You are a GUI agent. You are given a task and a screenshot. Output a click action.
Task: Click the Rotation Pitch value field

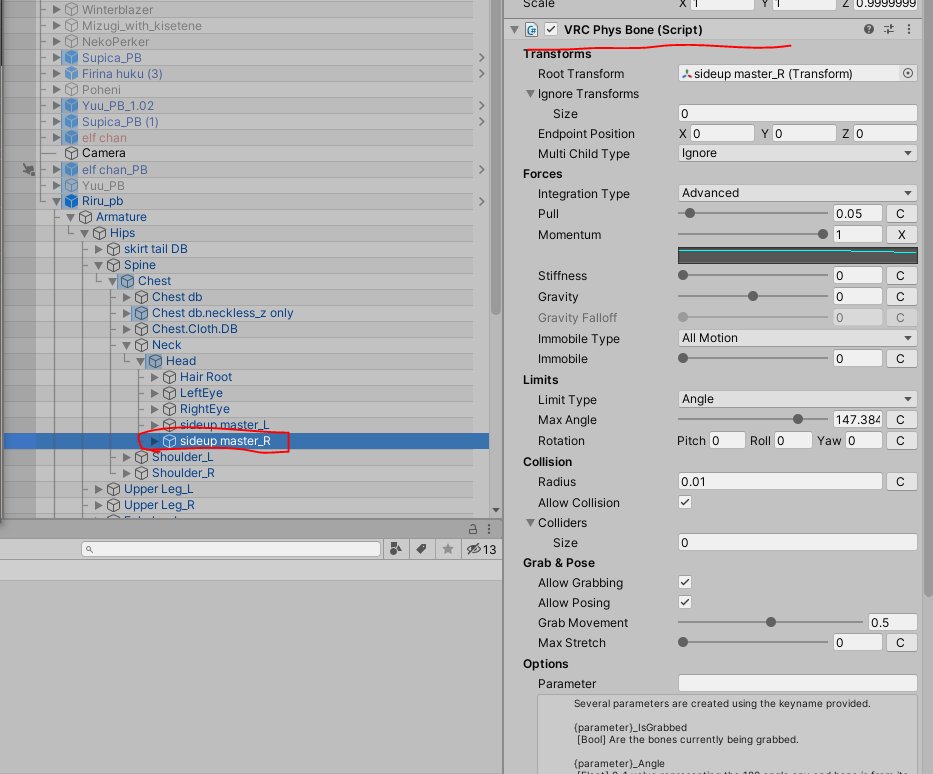[727, 440]
